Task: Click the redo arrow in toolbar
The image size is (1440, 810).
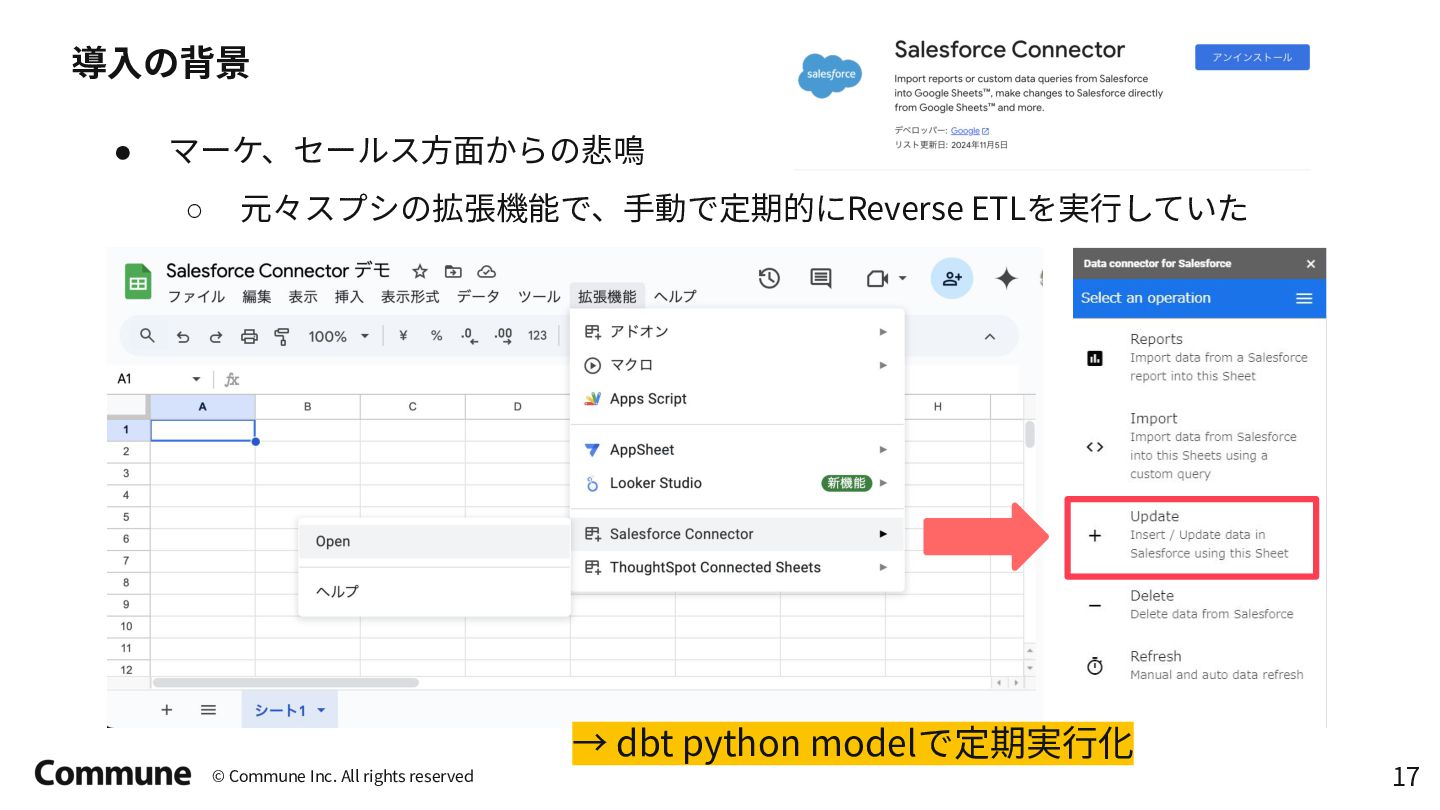Action: pos(215,337)
